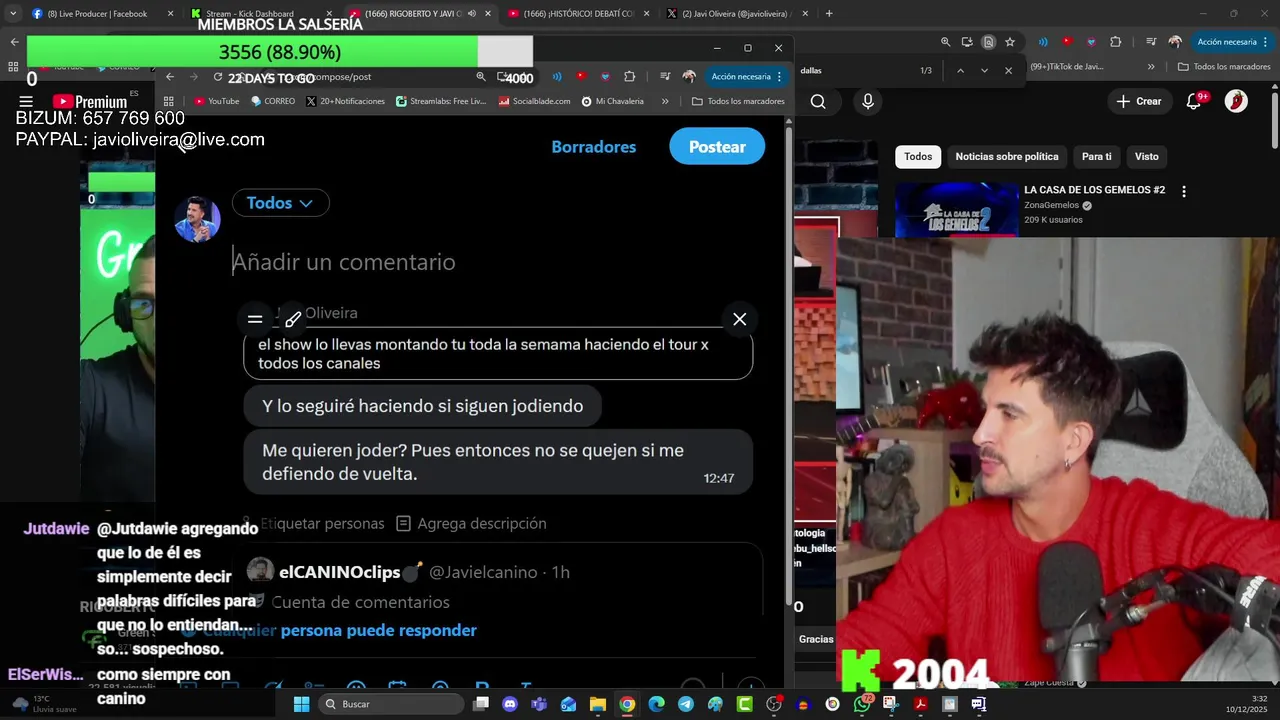Open the 20+Notificaciones X bookmark
Screen dimensions: 1280x720
(x=345, y=101)
